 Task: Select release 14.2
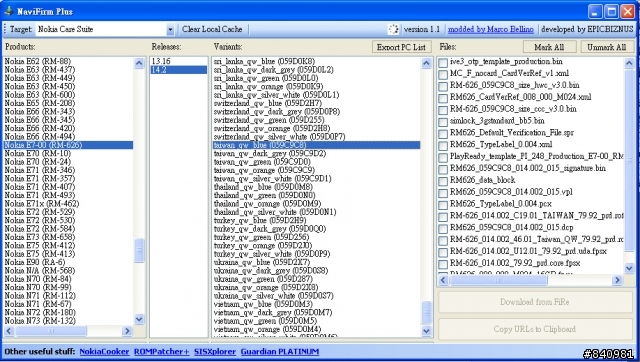179,70
